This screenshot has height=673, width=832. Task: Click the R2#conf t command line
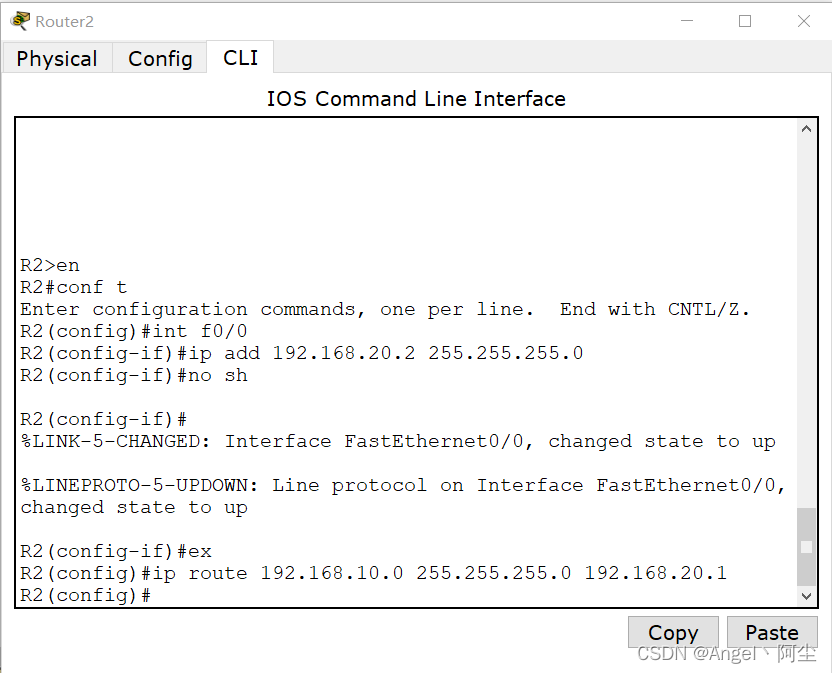tap(74, 287)
